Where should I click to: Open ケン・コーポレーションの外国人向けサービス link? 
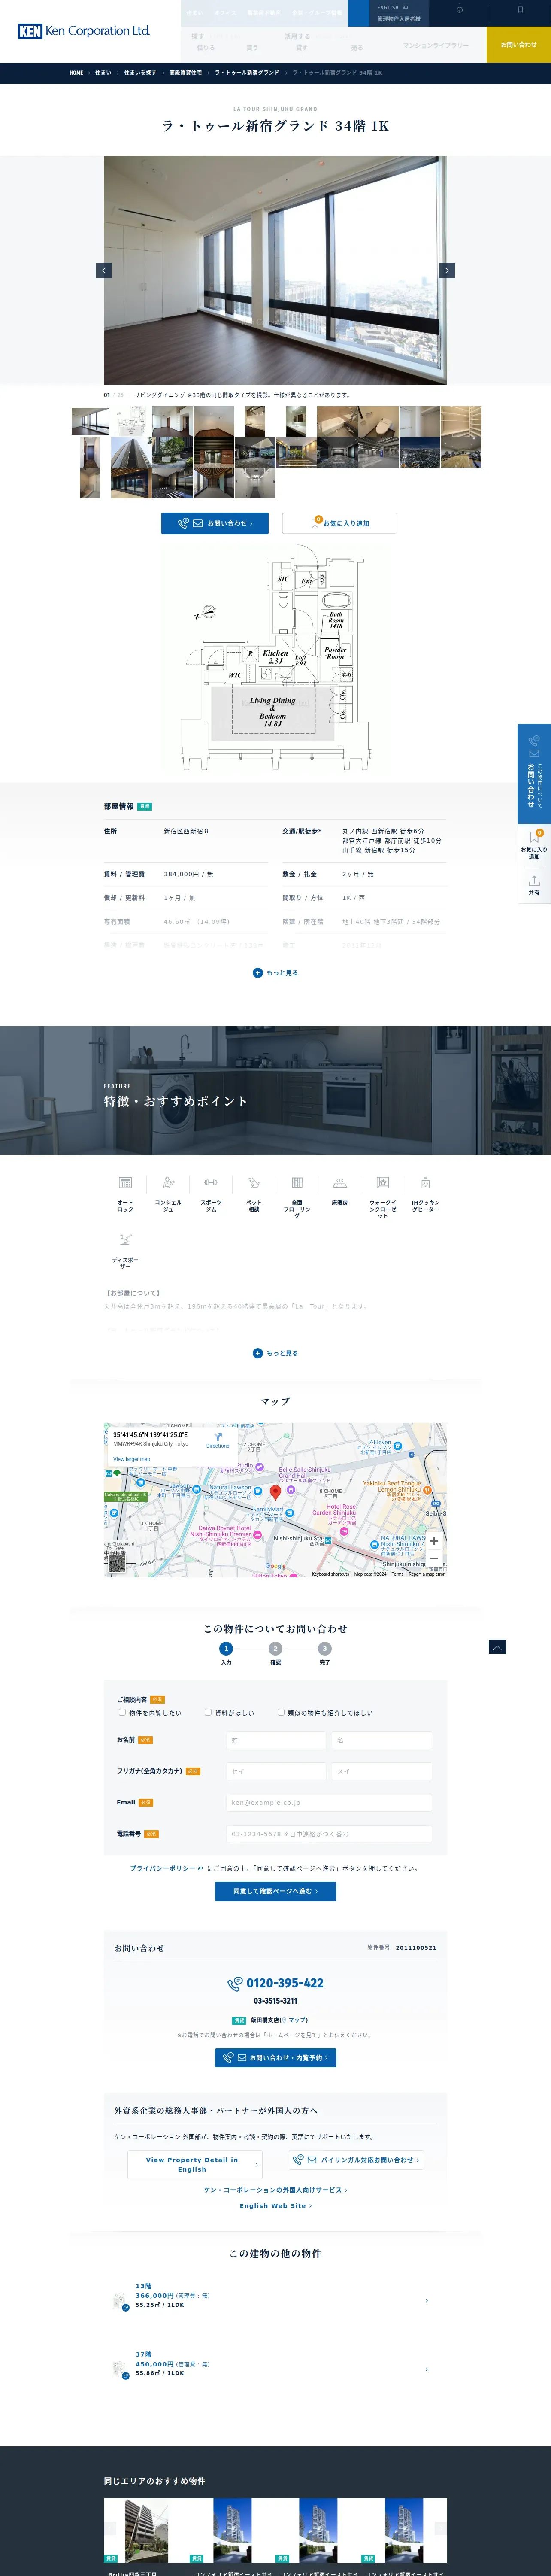[275, 2189]
